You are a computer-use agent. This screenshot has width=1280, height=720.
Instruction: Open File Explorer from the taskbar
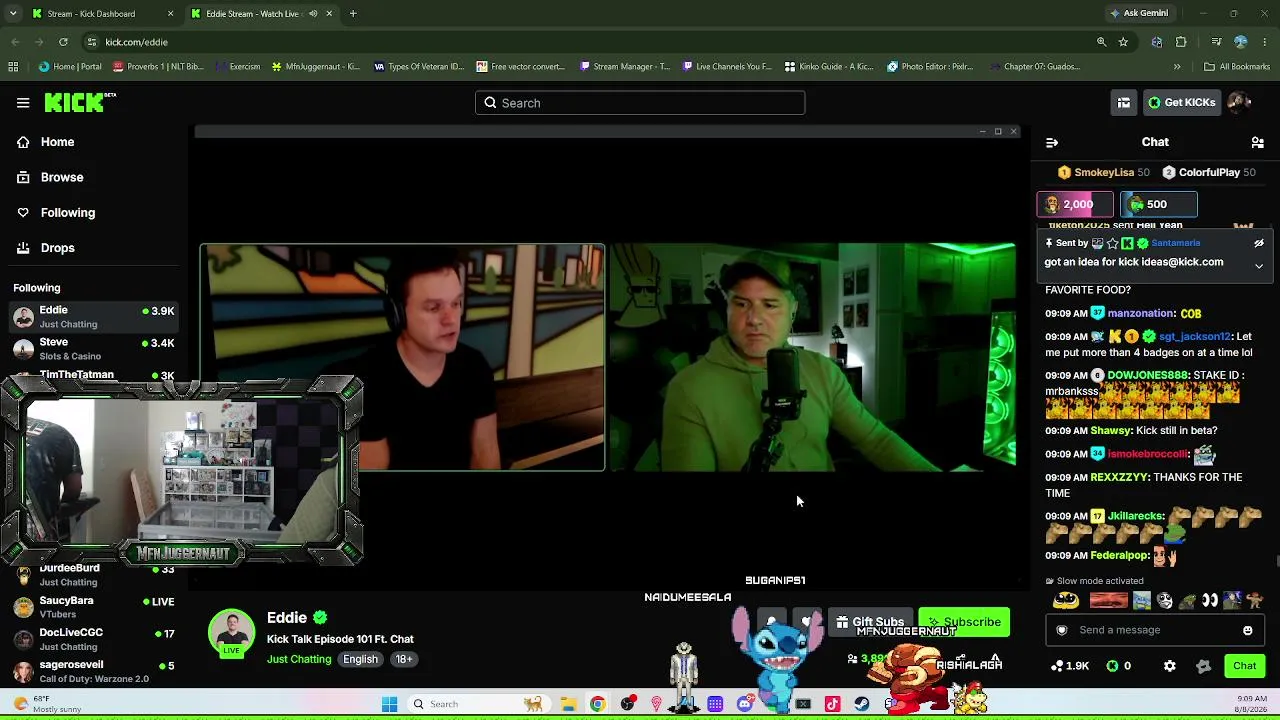coord(568,704)
